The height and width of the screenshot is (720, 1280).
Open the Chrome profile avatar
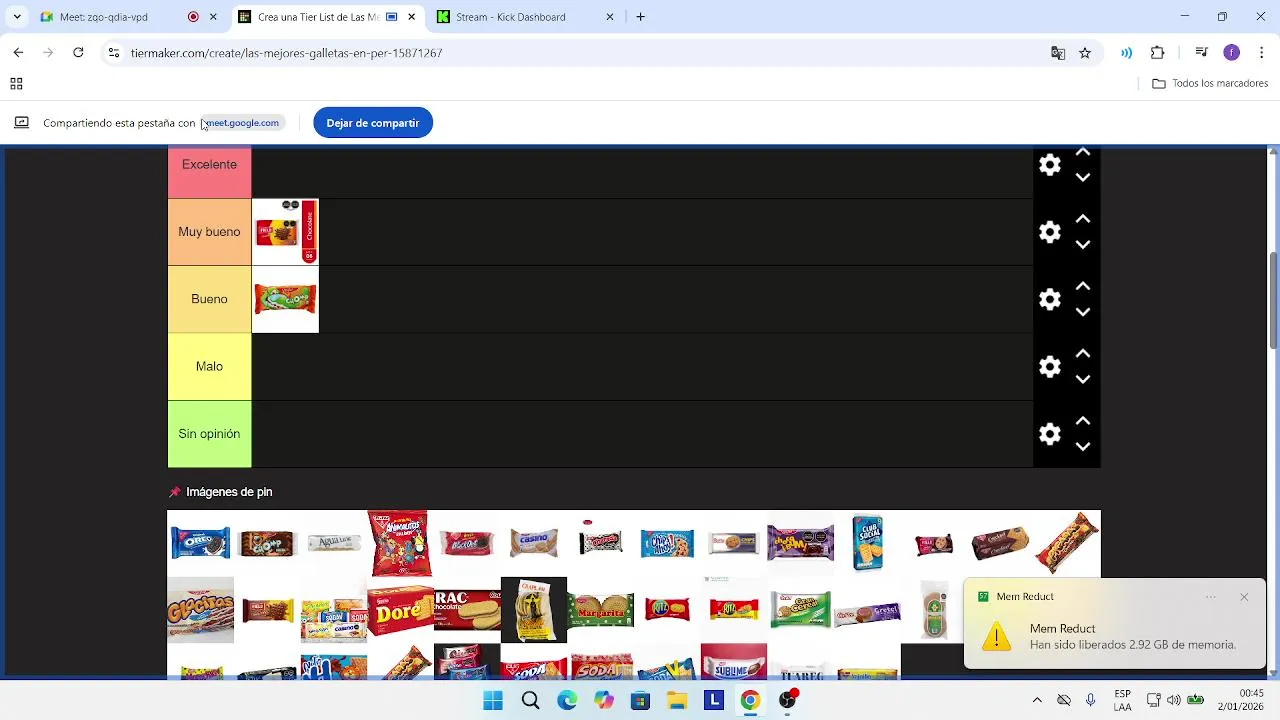[1232, 53]
